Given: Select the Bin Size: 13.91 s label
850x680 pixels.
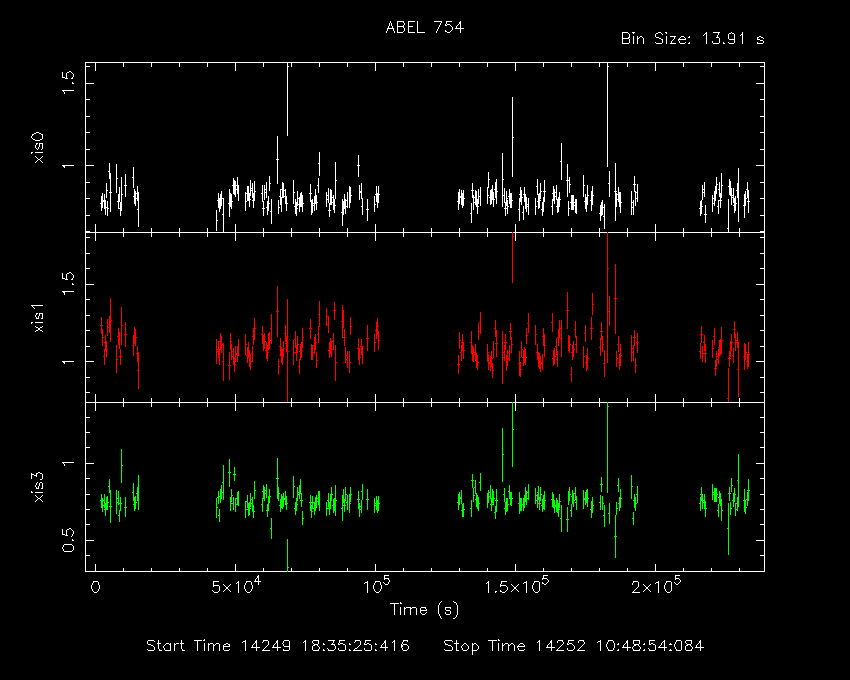Looking at the screenshot, I should point(692,39).
